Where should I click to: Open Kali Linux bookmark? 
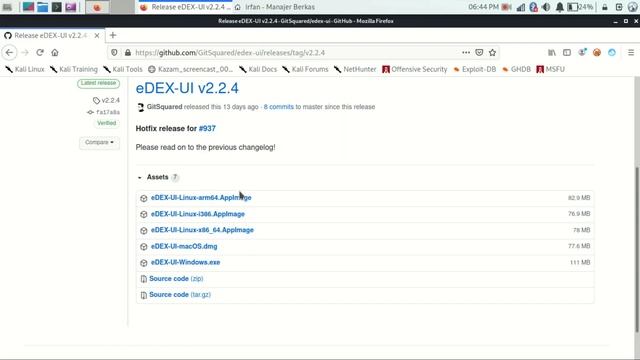click(25, 69)
